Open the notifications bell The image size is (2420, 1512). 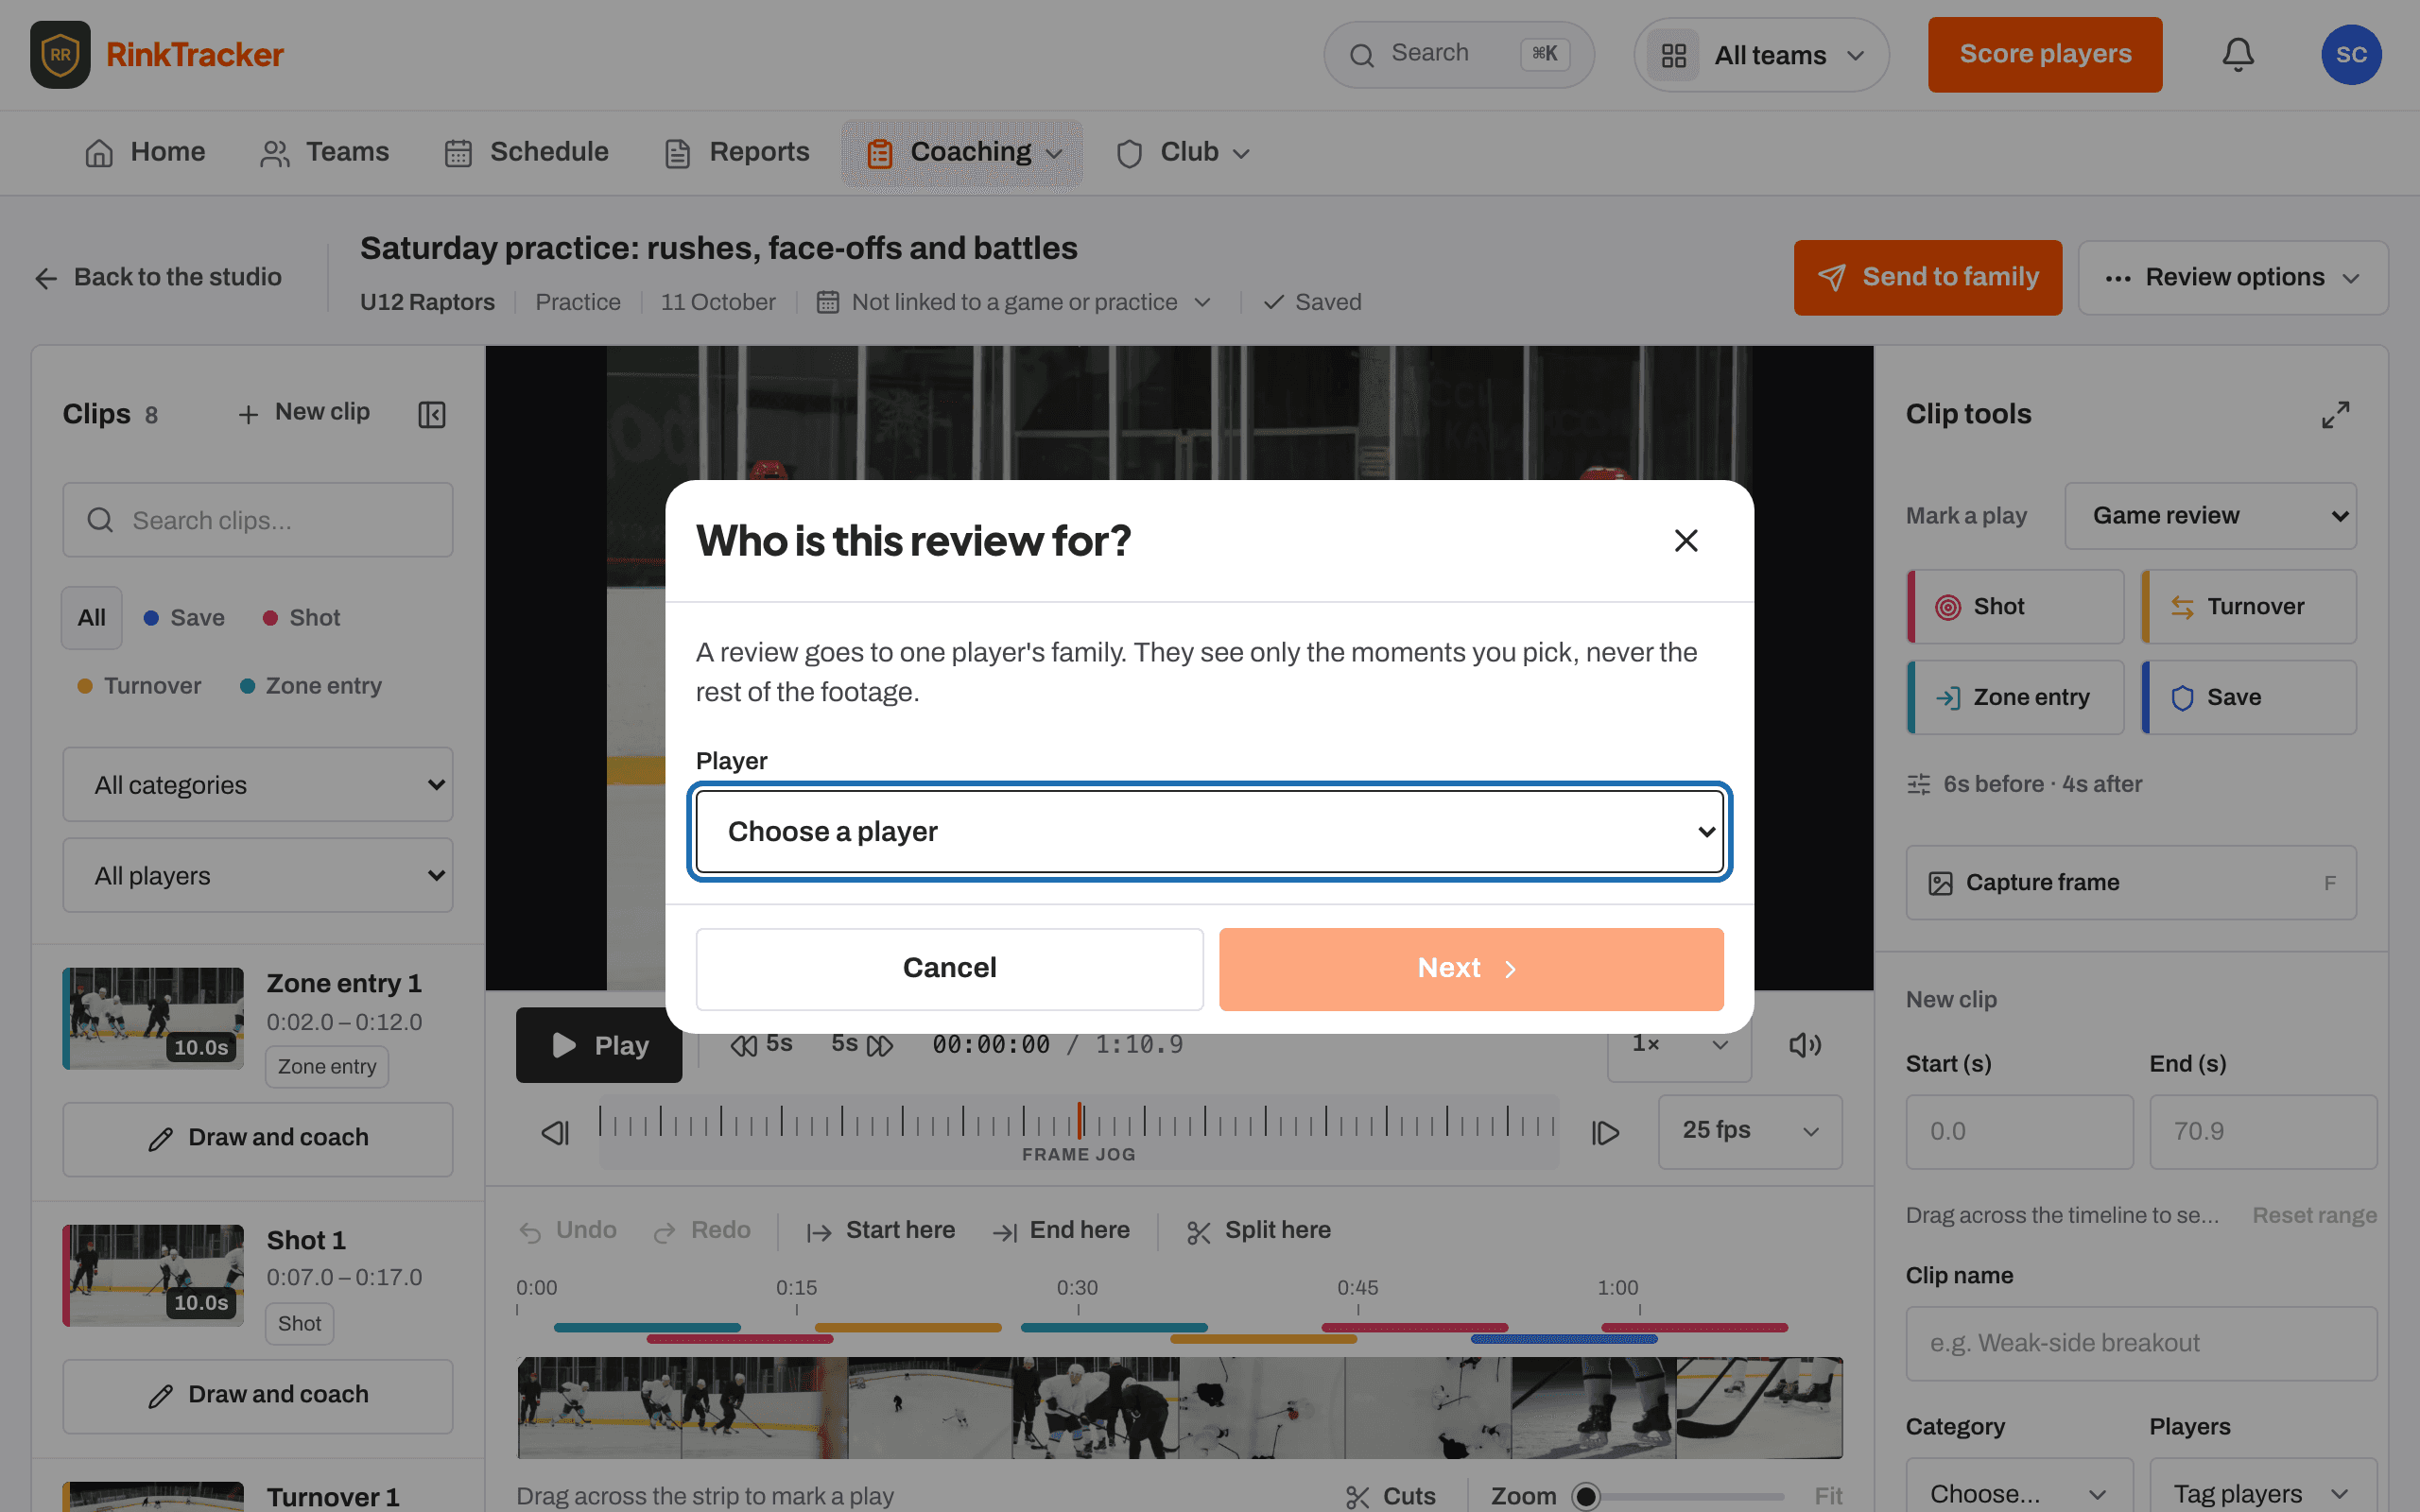click(2238, 55)
